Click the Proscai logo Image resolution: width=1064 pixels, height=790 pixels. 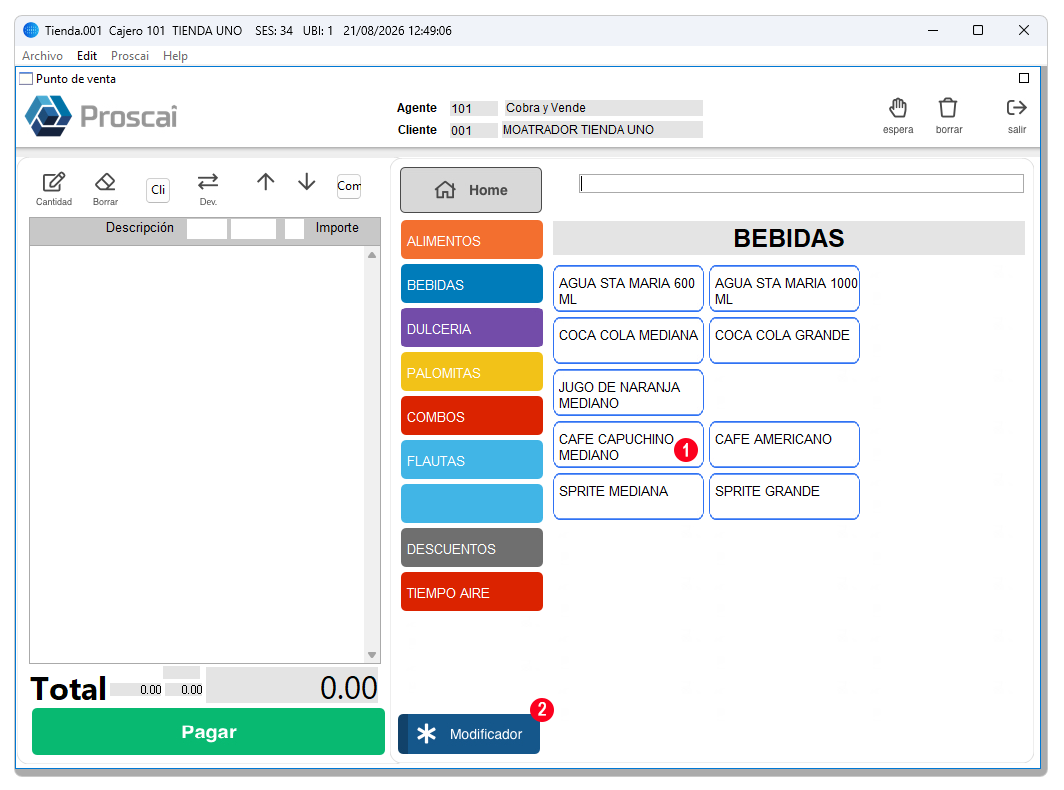[x=101, y=116]
